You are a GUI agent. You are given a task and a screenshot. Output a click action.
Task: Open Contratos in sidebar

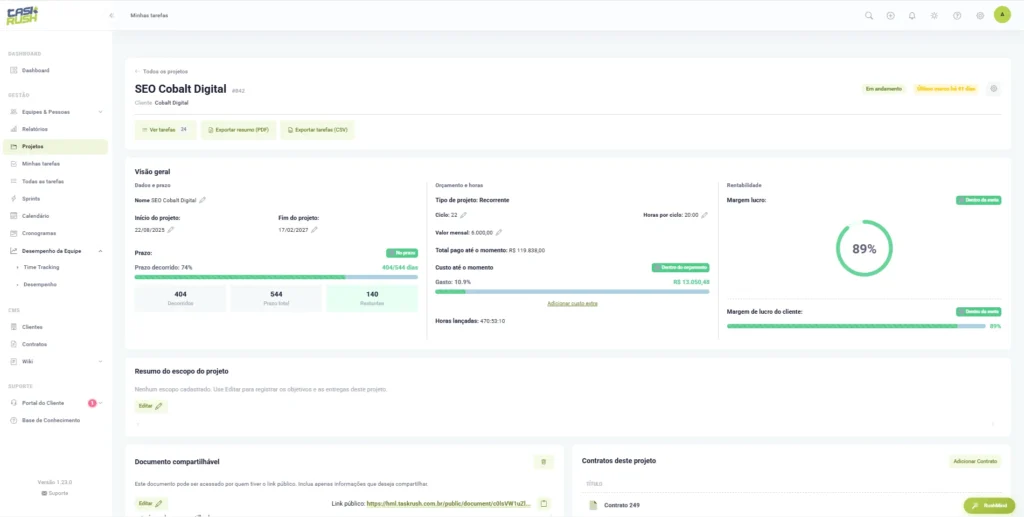[x=56, y=344]
